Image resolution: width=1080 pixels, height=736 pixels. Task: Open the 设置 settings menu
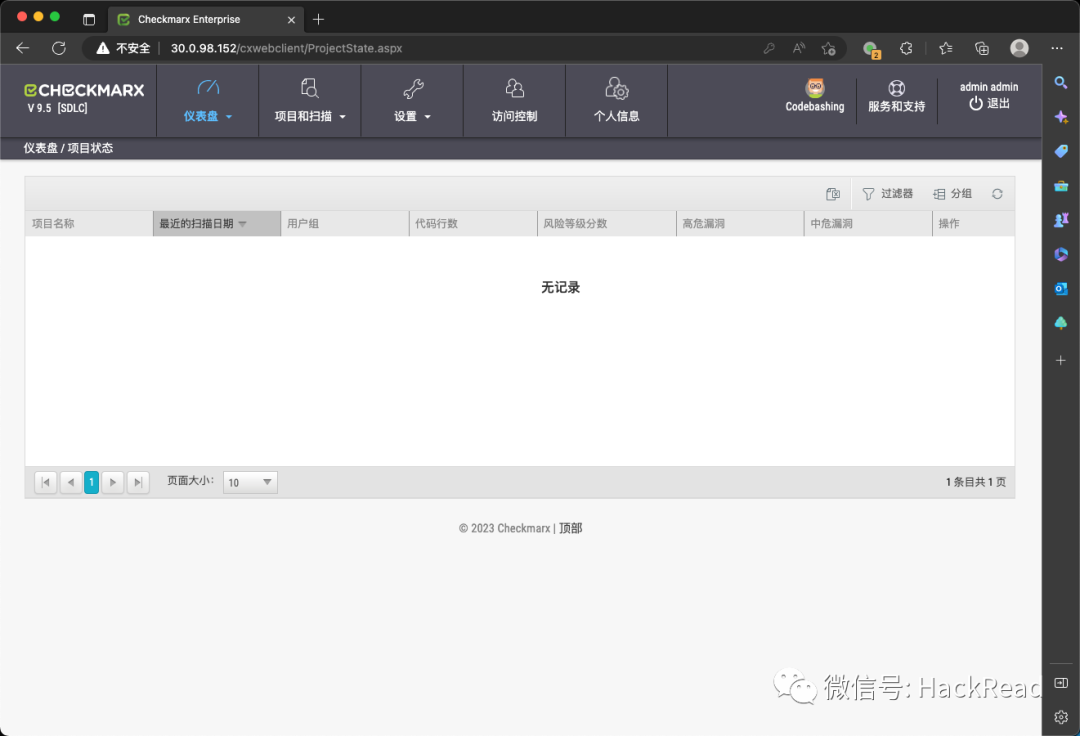[412, 101]
